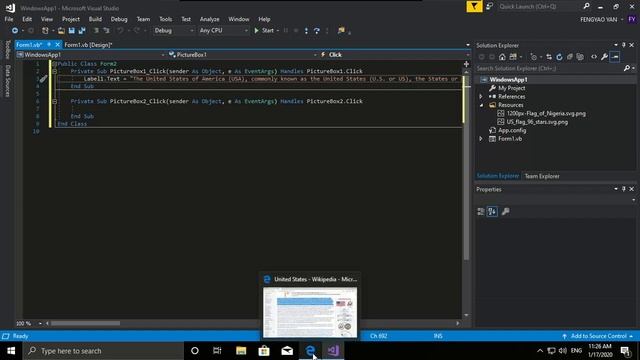Click the Categorized icon in Properties panel

481,211
